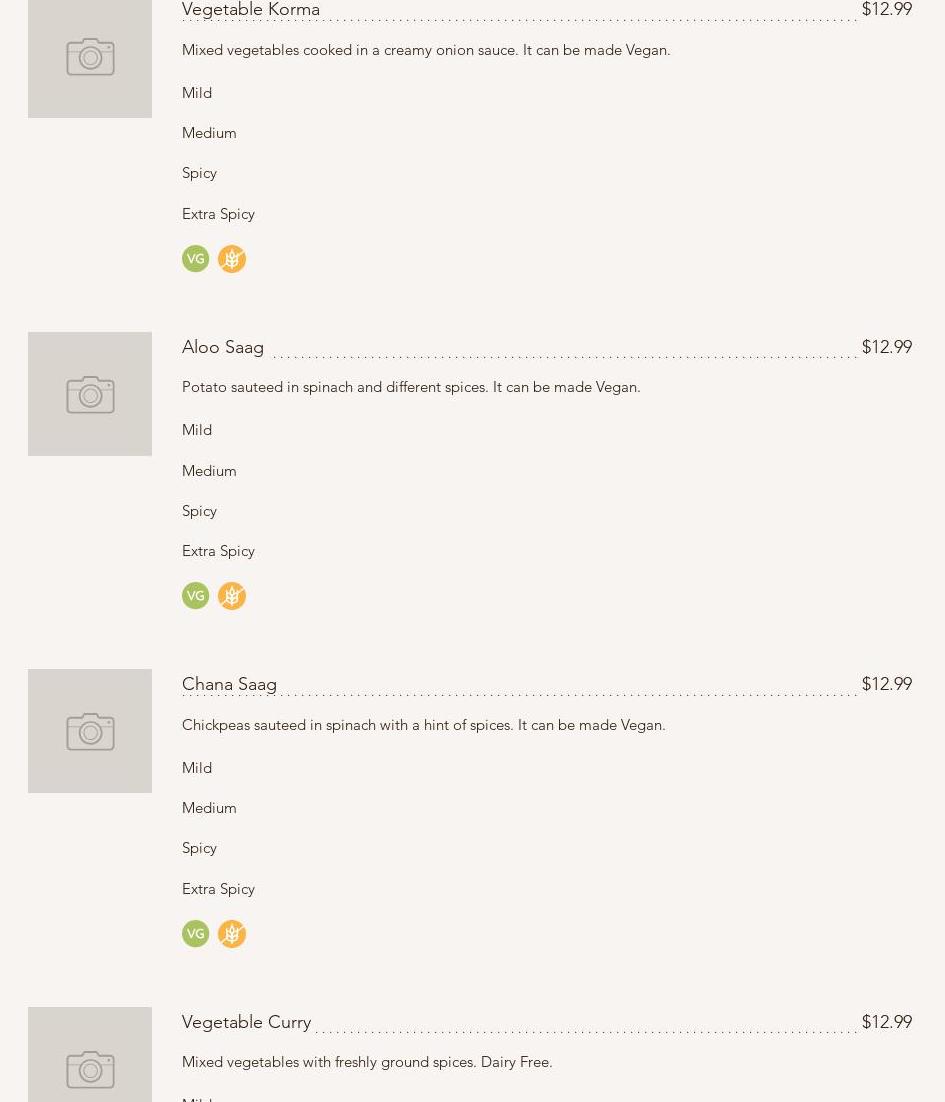Click the VG vegetarian icon under Vegetable Korma
The image size is (945, 1102).
(195, 259)
